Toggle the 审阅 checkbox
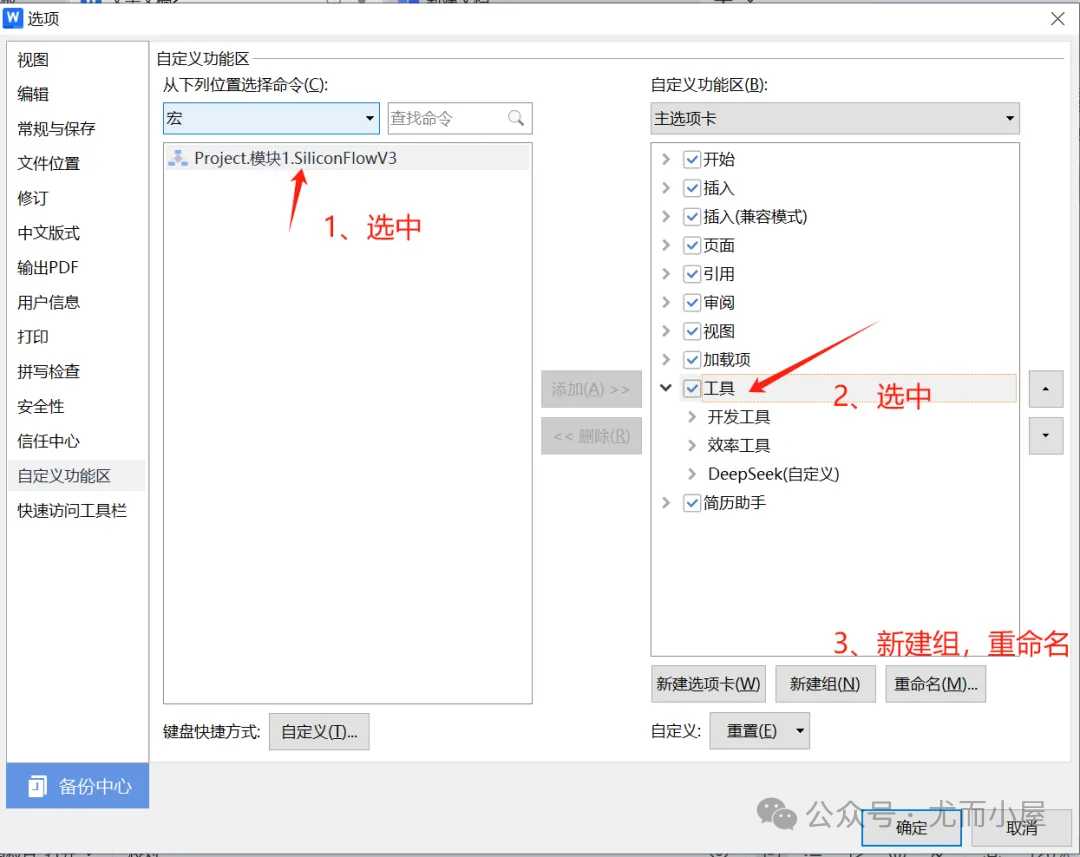 (692, 302)
